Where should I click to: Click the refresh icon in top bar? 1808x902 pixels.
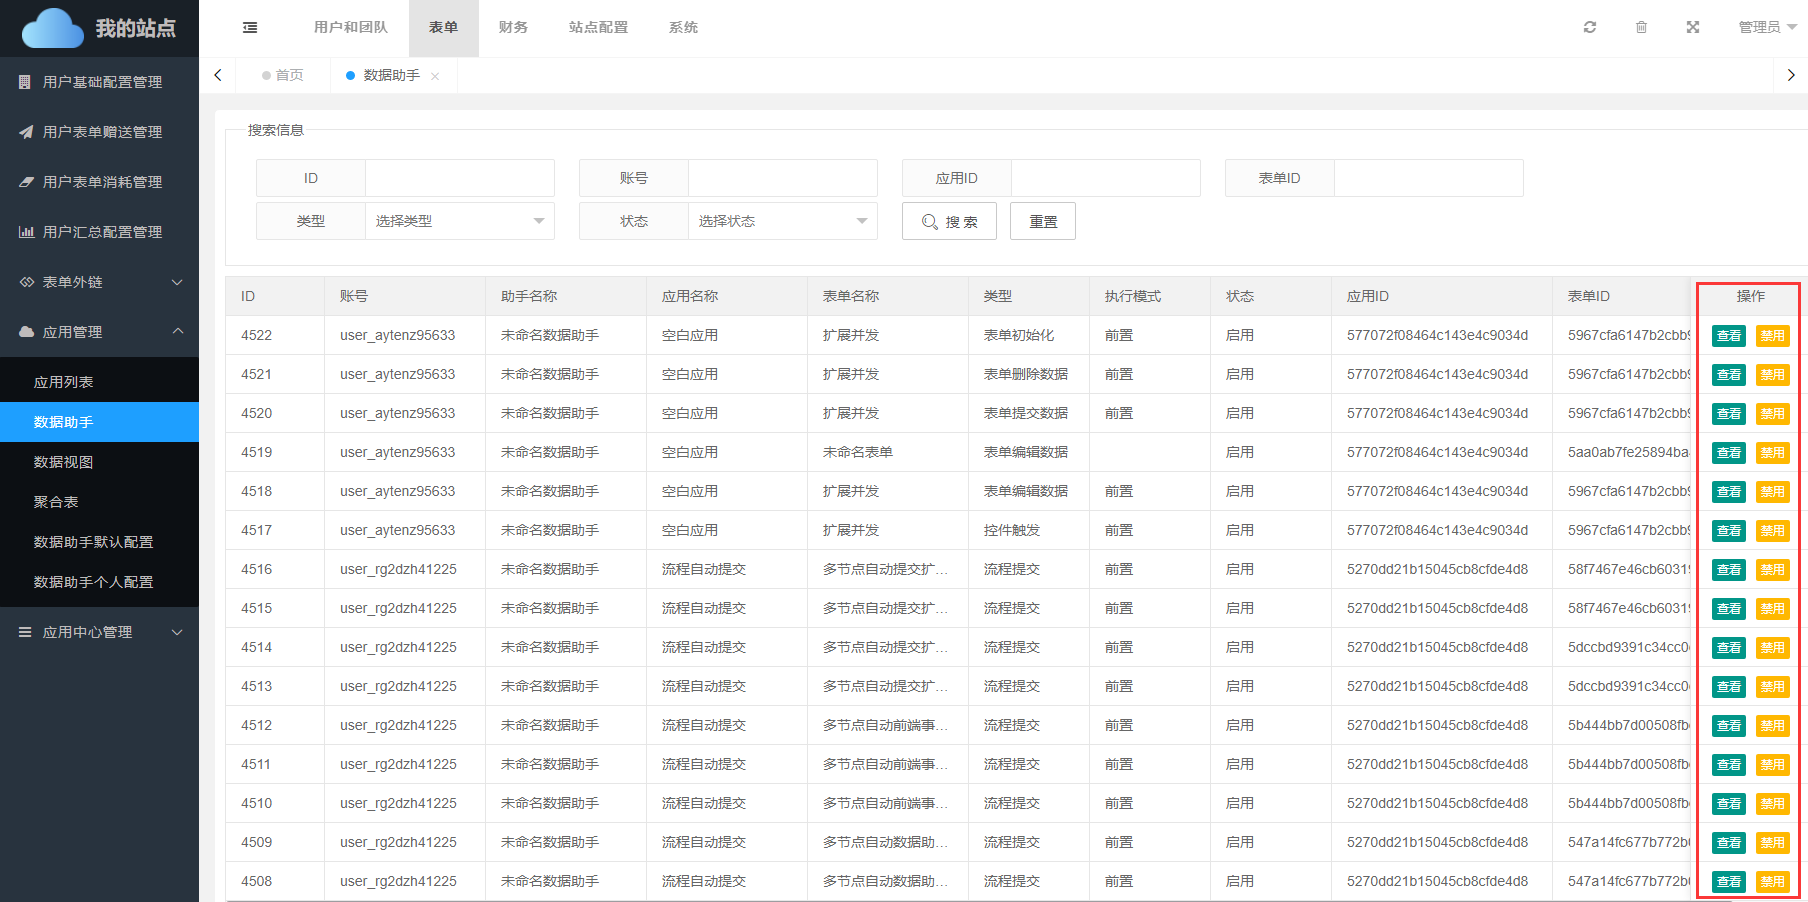coord(1590,27)
